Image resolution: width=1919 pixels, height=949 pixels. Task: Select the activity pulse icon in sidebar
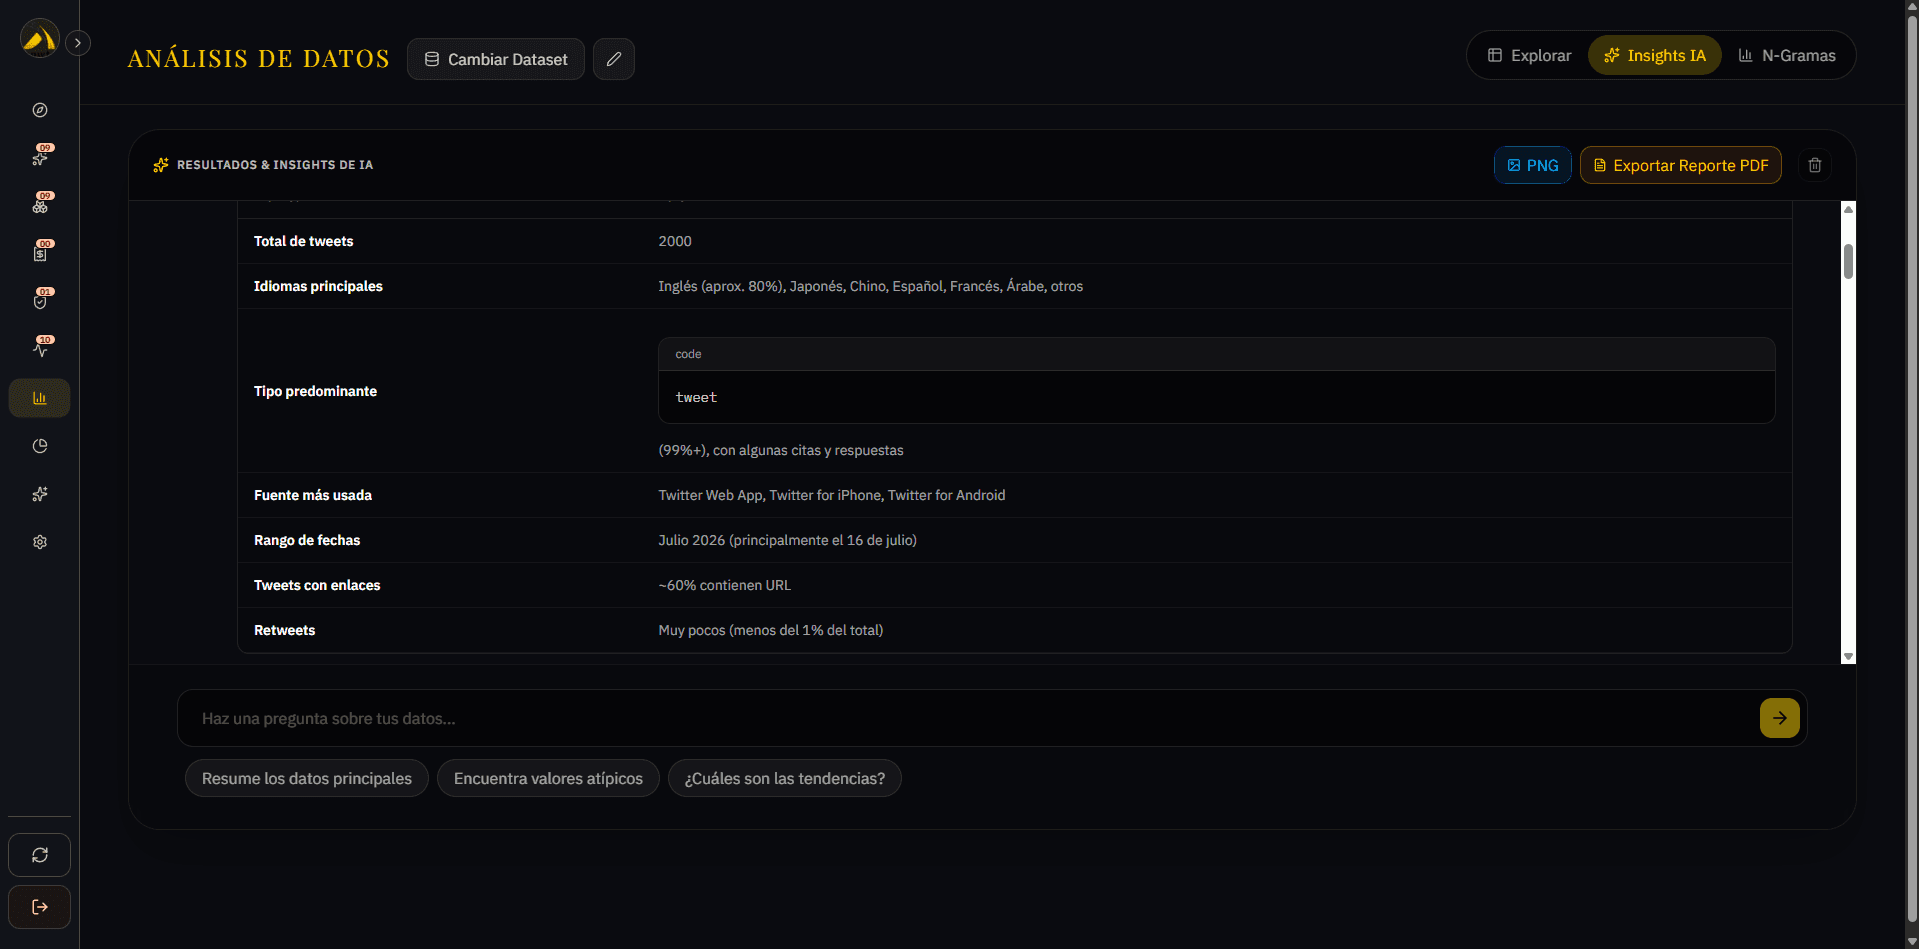pos(40,350)
